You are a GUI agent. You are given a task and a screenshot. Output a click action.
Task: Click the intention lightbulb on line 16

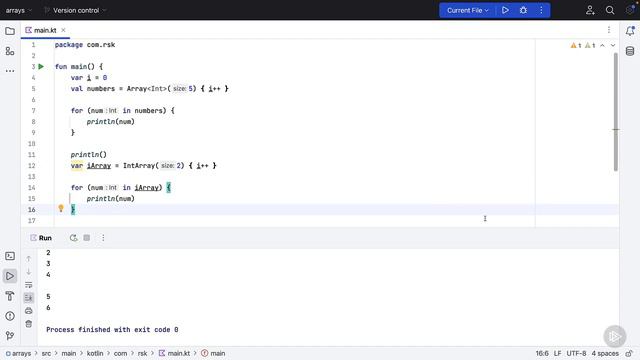click(x=61, y=209)
